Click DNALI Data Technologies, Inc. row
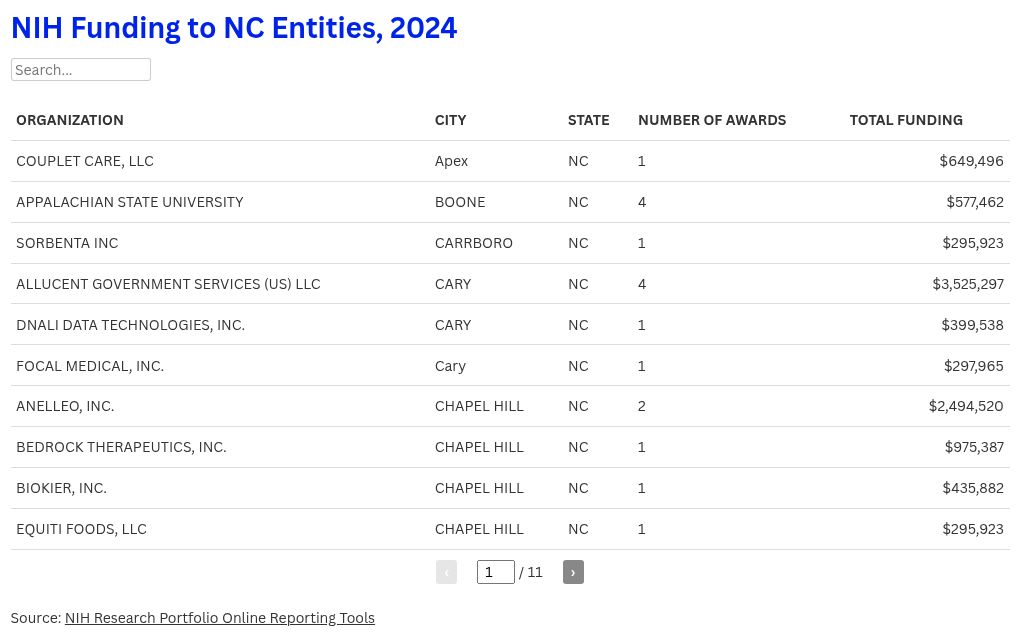This screenshot has width=1020, height=637. click(x=510, y=325)
